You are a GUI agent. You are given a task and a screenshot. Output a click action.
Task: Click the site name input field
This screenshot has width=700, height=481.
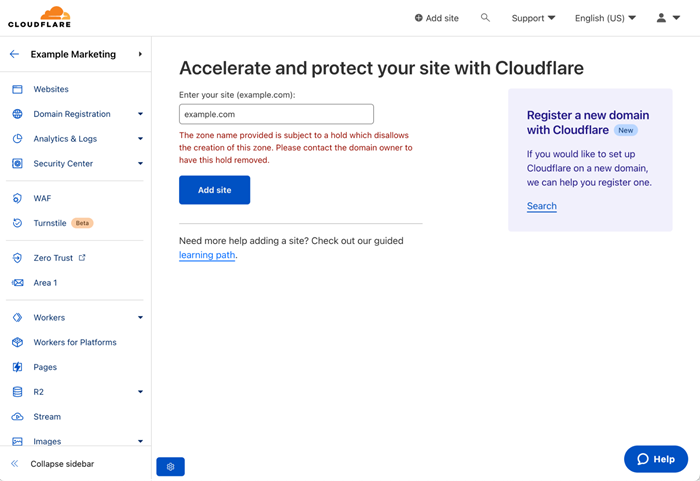point(276,114)
